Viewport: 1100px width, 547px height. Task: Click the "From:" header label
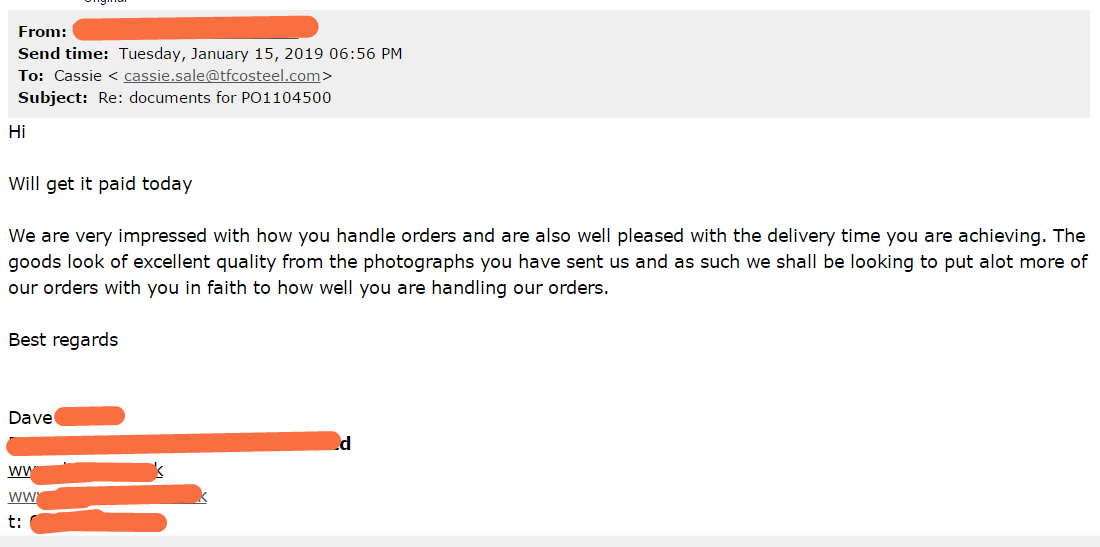coord(43,32)
